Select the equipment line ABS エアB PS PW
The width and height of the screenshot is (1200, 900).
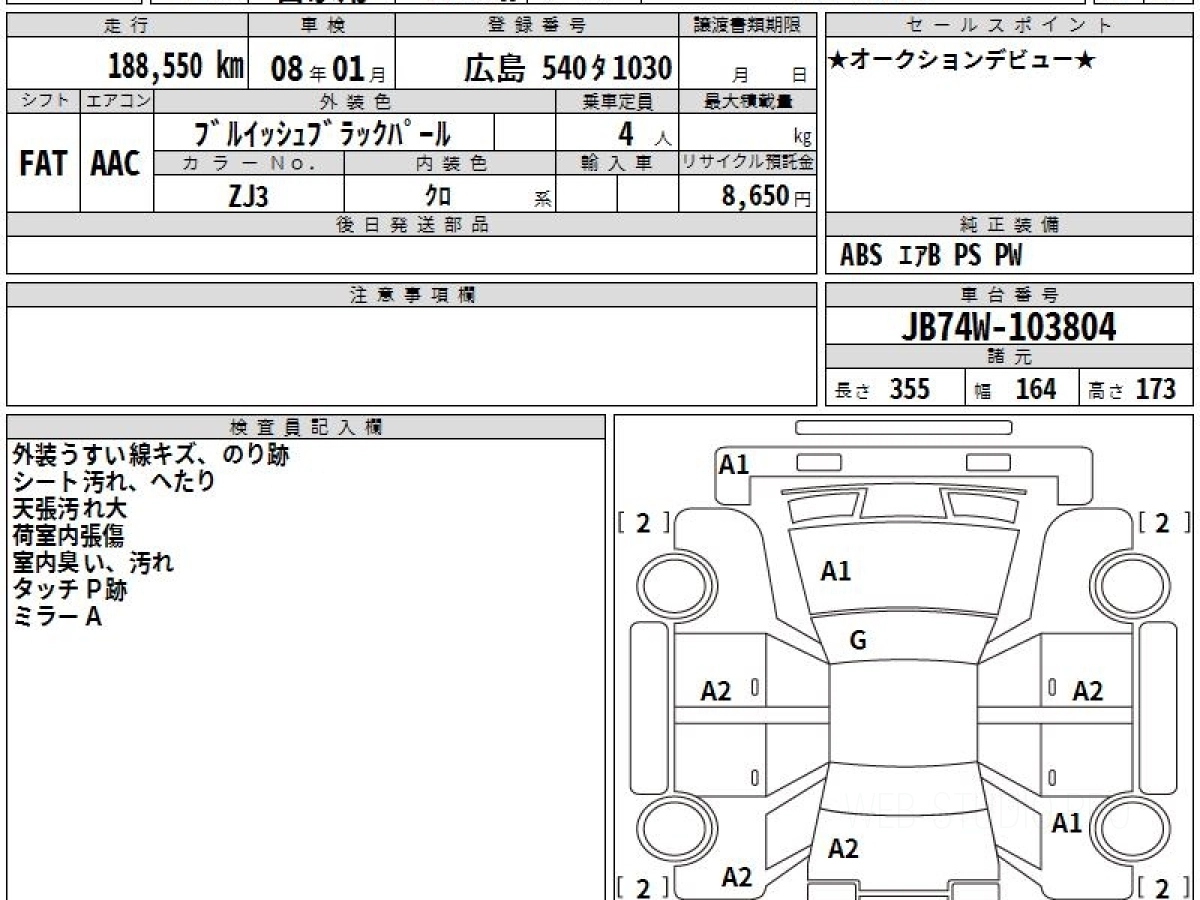point(931,256)
